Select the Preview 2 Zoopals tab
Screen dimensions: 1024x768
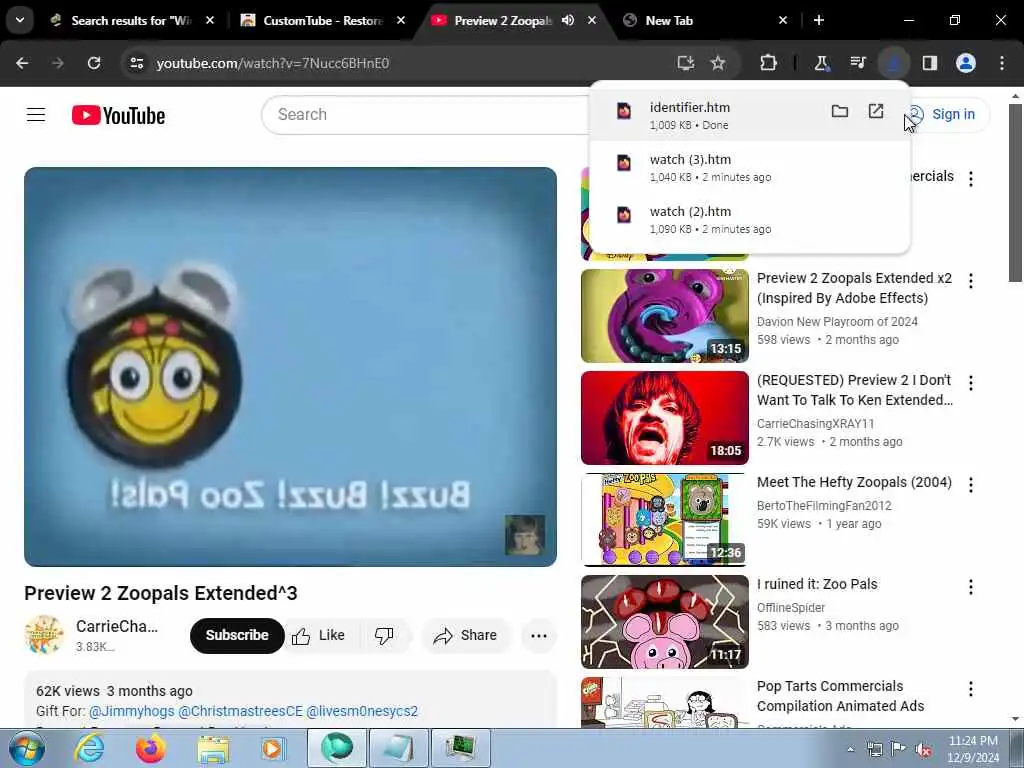[503, 21]
